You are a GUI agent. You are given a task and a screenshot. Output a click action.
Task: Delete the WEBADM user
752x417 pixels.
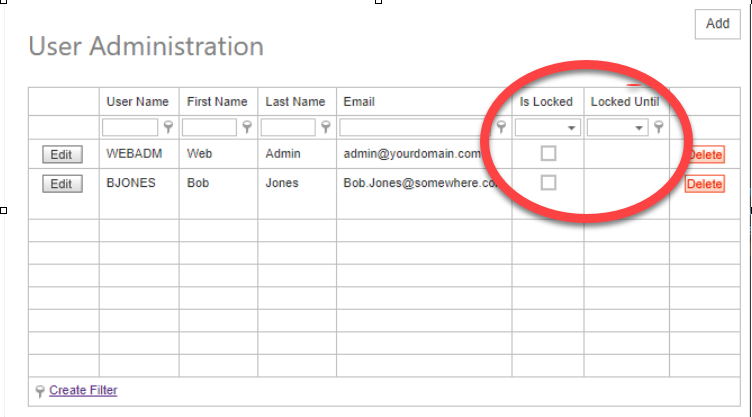click(704, 155)
